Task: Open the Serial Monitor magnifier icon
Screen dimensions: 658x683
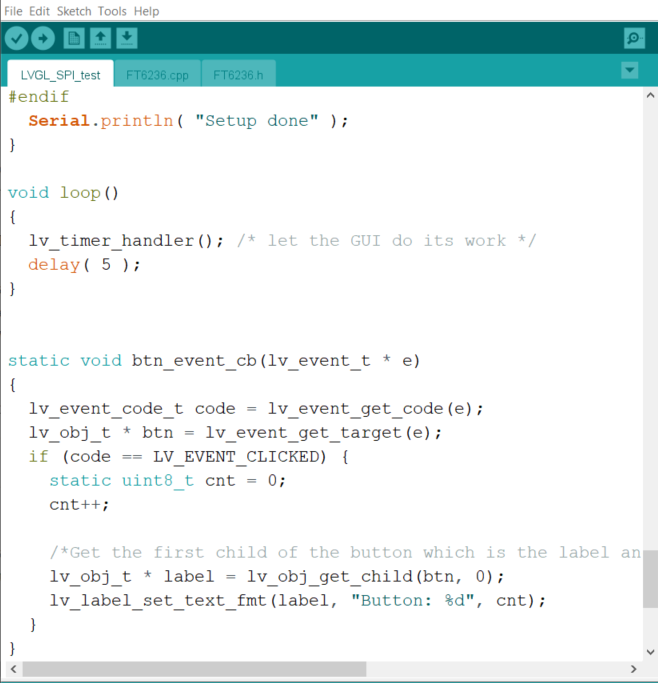Action: (634, 38)
